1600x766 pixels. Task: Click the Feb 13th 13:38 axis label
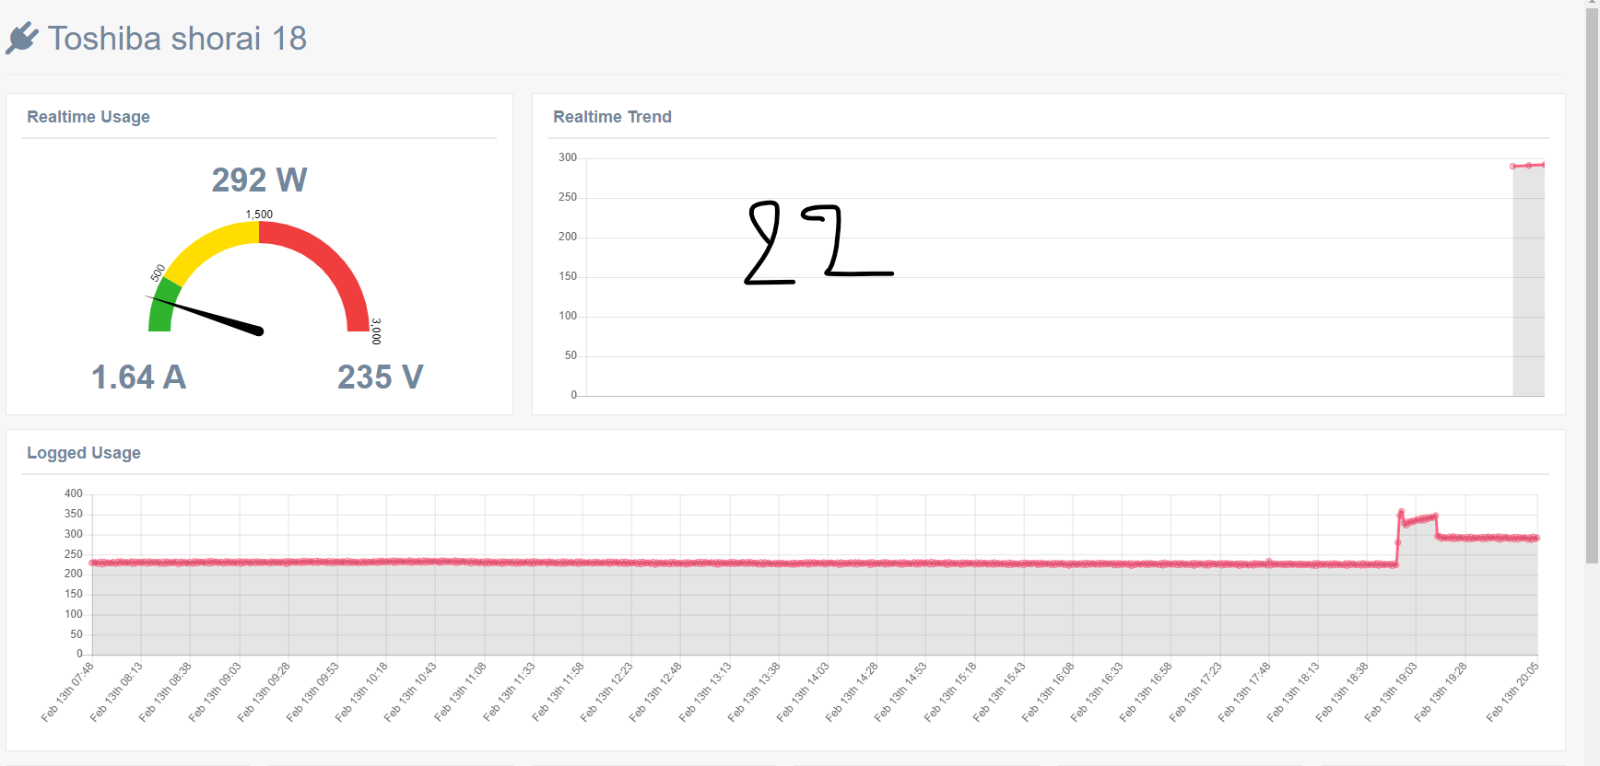(x=754, y=692)
